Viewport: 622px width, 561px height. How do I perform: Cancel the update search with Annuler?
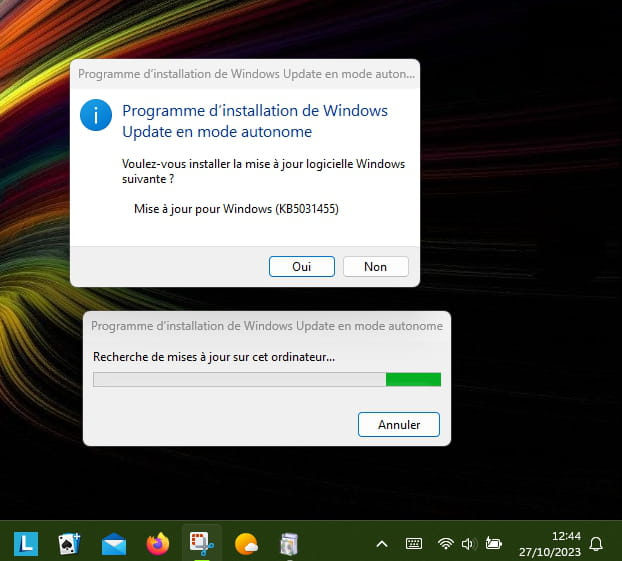[x=399, y=425]
